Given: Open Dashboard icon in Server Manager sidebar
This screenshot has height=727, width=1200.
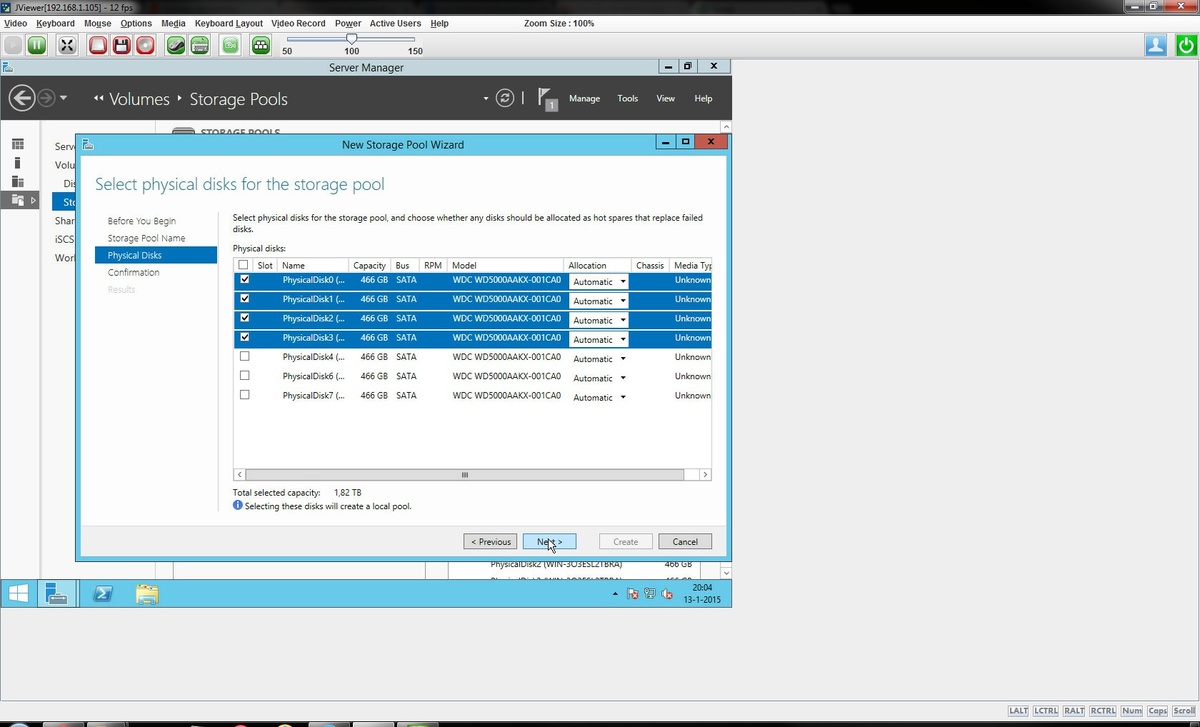Looking at the screenshot, I should coord(18,145).
